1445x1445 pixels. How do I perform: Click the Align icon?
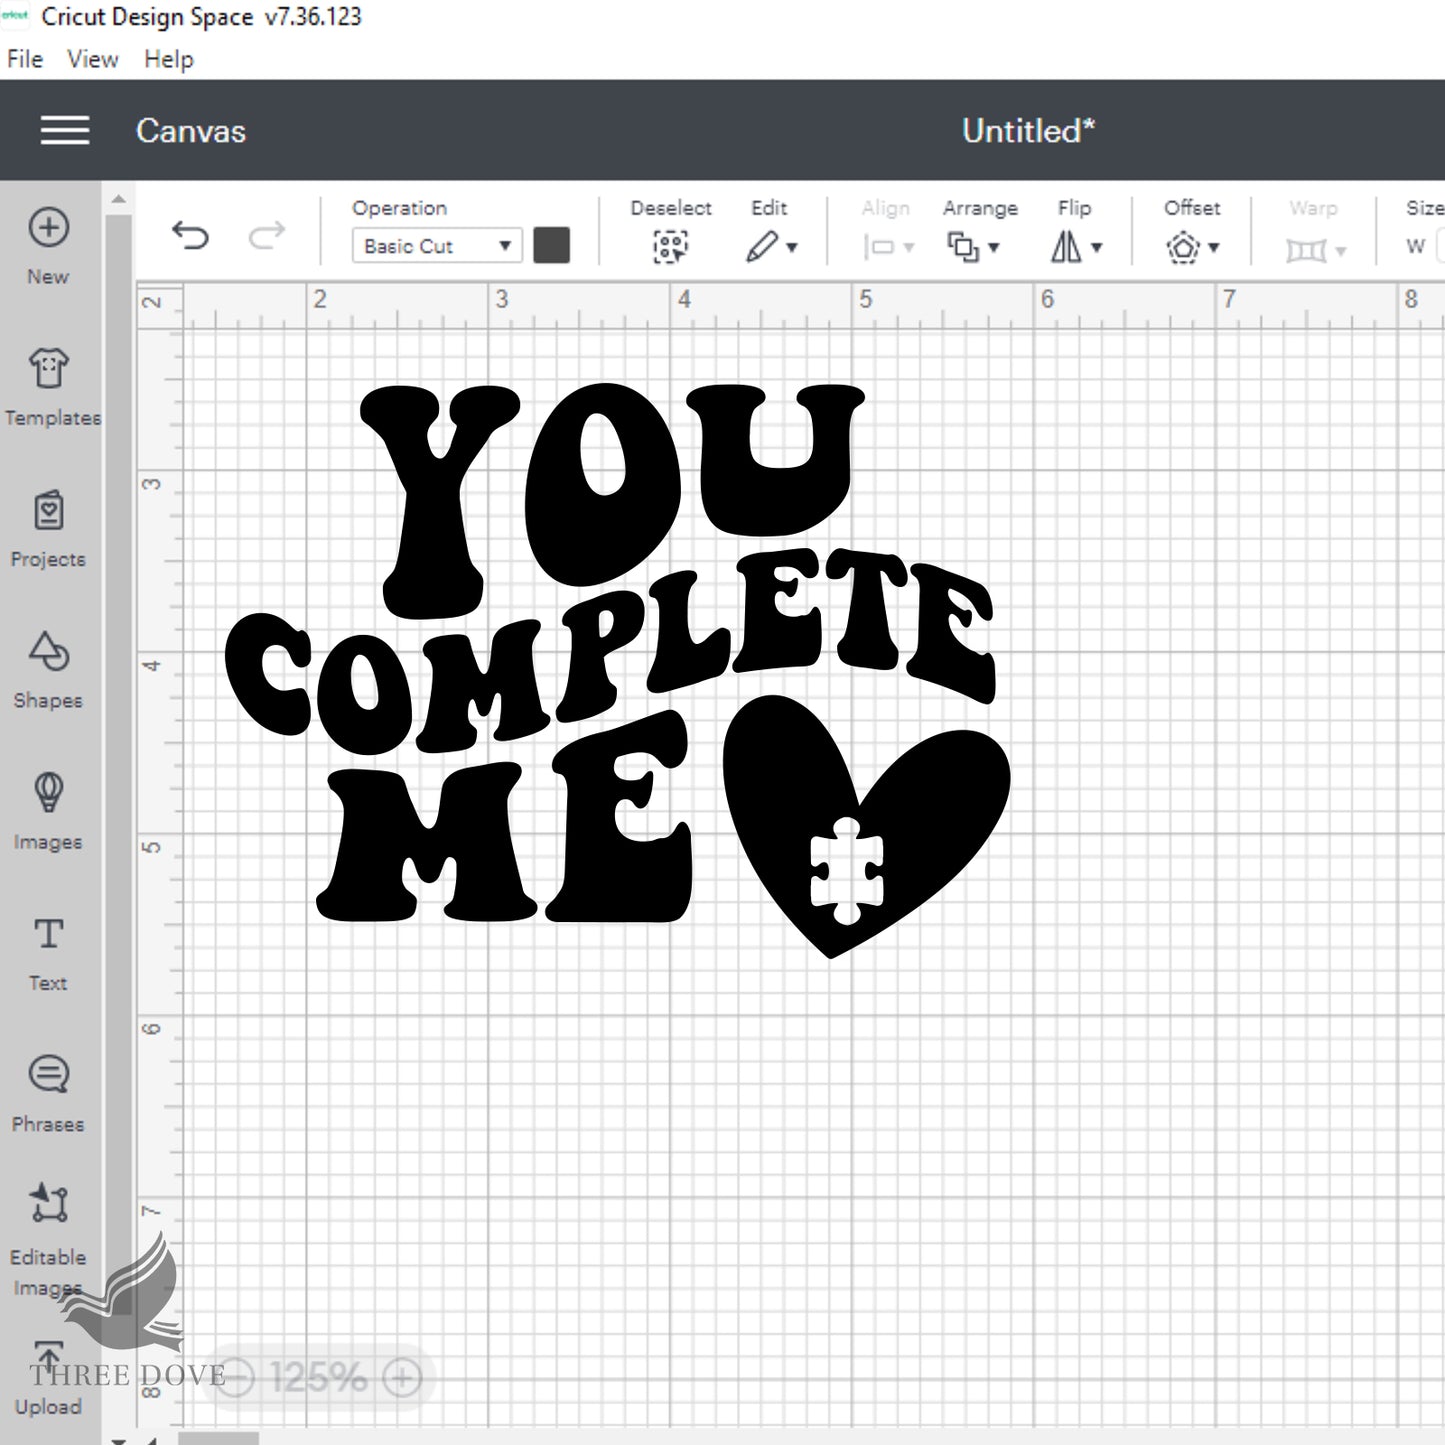pyautogui.click(x=879, y=247)
